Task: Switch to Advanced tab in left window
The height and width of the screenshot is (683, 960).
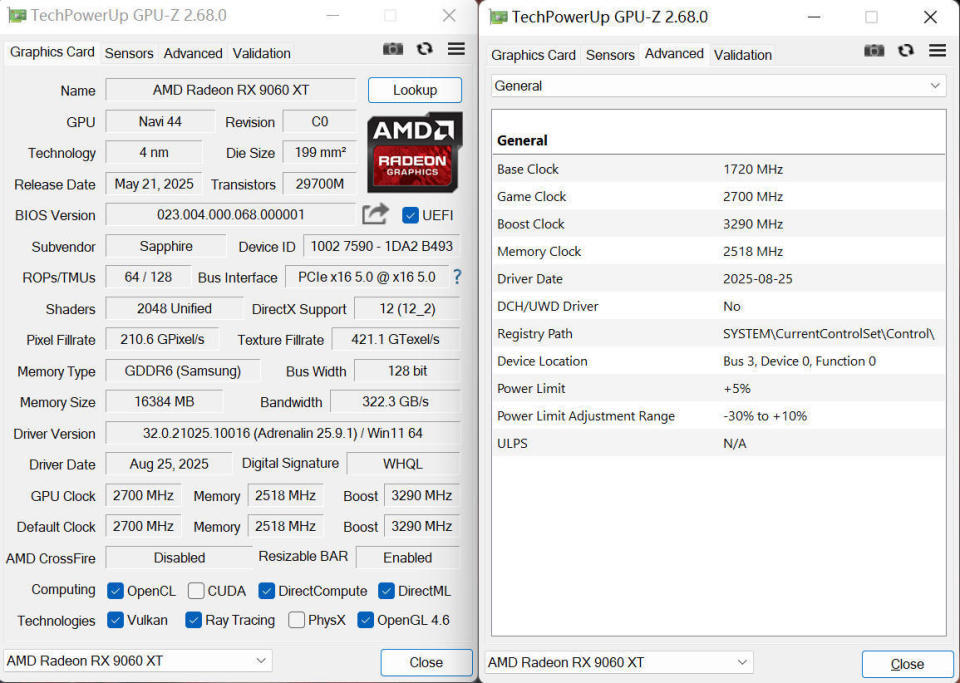Action: tap(193, 53)
